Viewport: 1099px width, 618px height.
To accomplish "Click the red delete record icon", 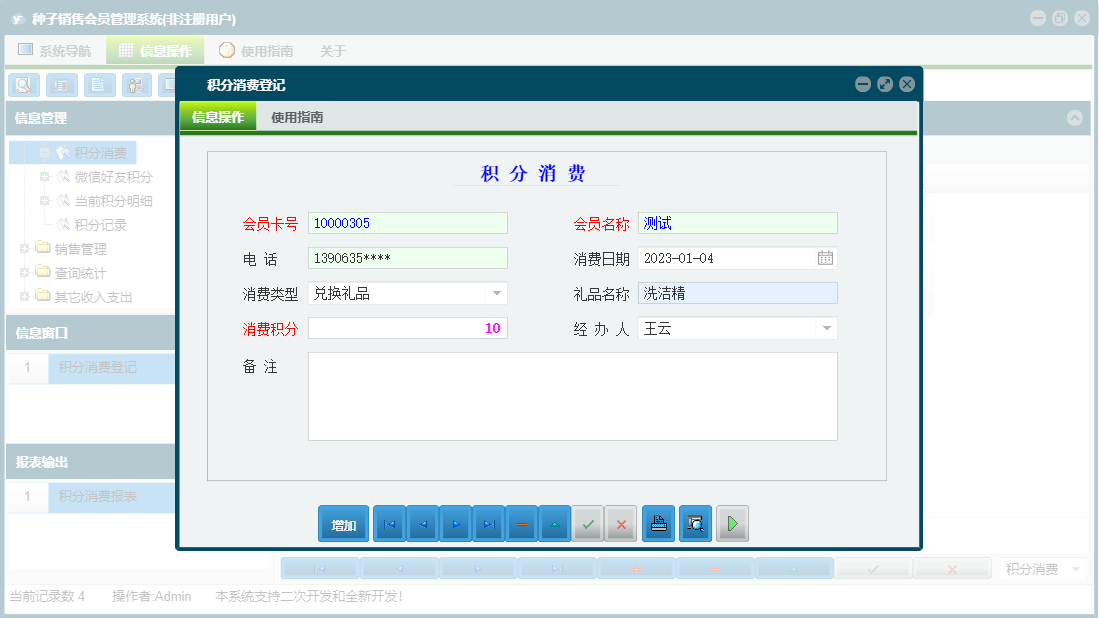I will [521, 523].
